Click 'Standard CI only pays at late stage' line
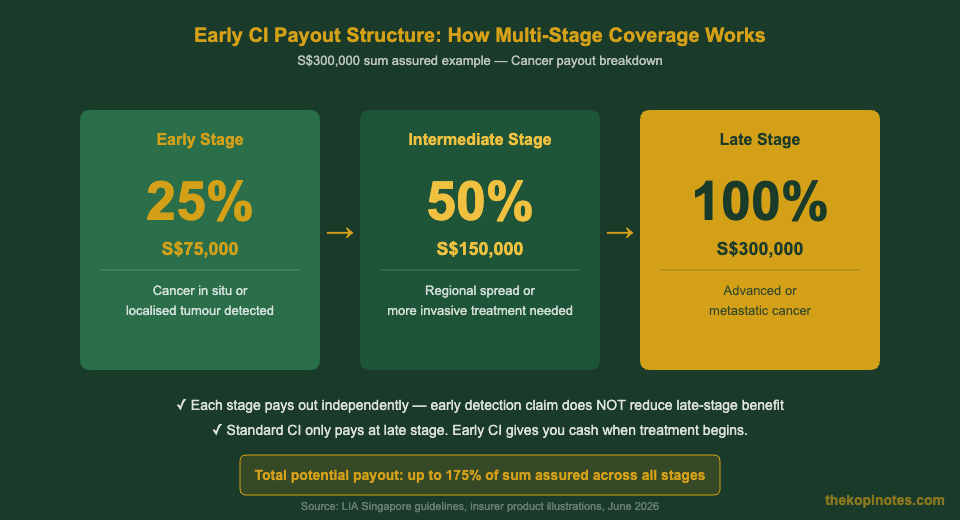The height and width of the screenshot is (520, 960). coord(479,430)
